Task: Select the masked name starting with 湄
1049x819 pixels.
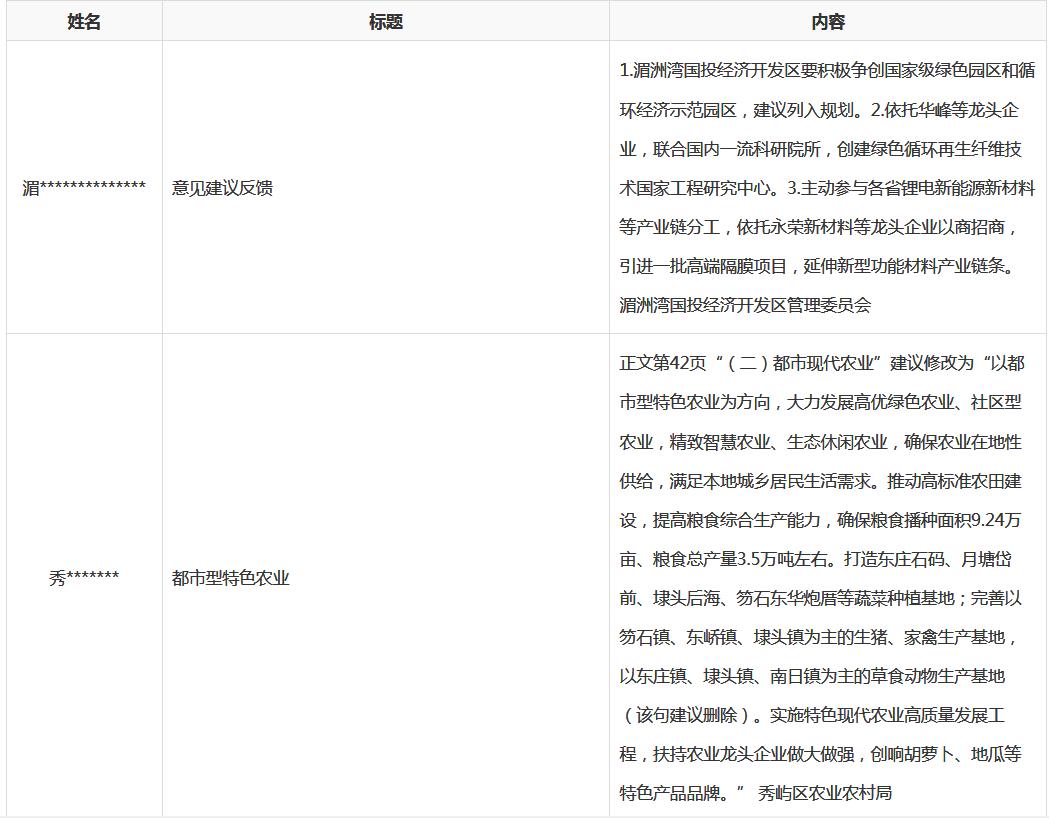Action: (84, 188)
